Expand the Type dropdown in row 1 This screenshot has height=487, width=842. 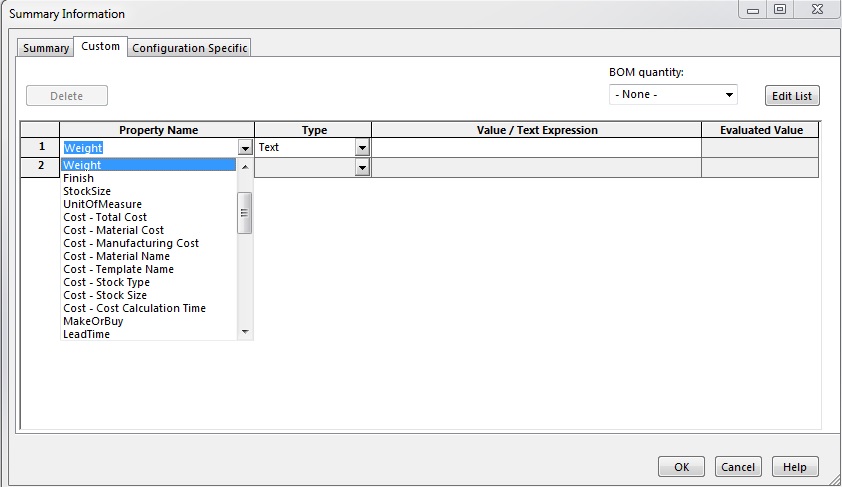tap(362, 147)
